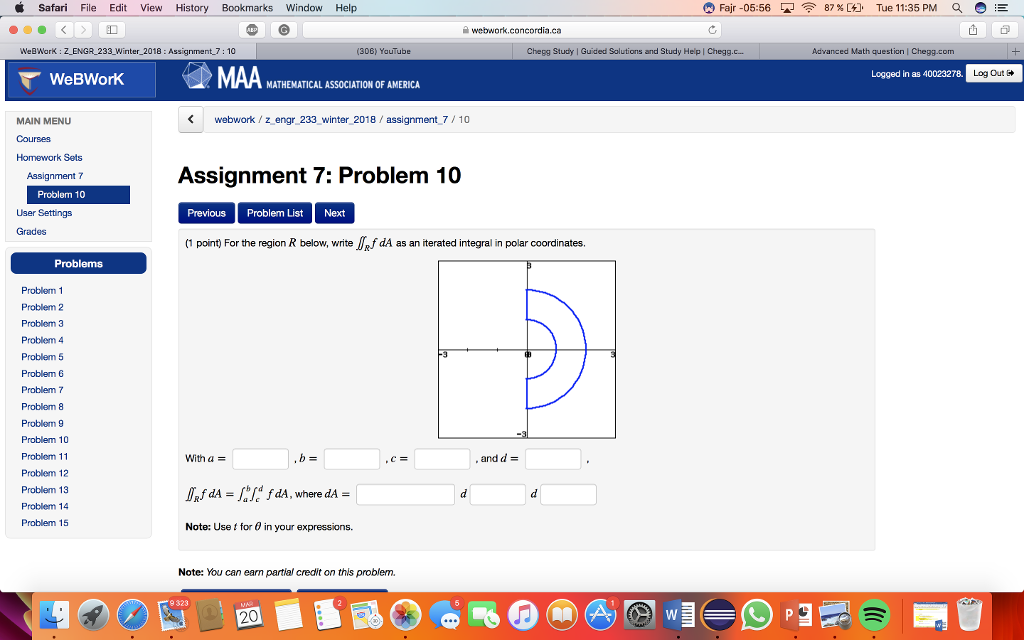Image resolution: width=1024 pixels, height=640 pixels.
Task: Click the Log Out button
Action: tap(995, 73)
